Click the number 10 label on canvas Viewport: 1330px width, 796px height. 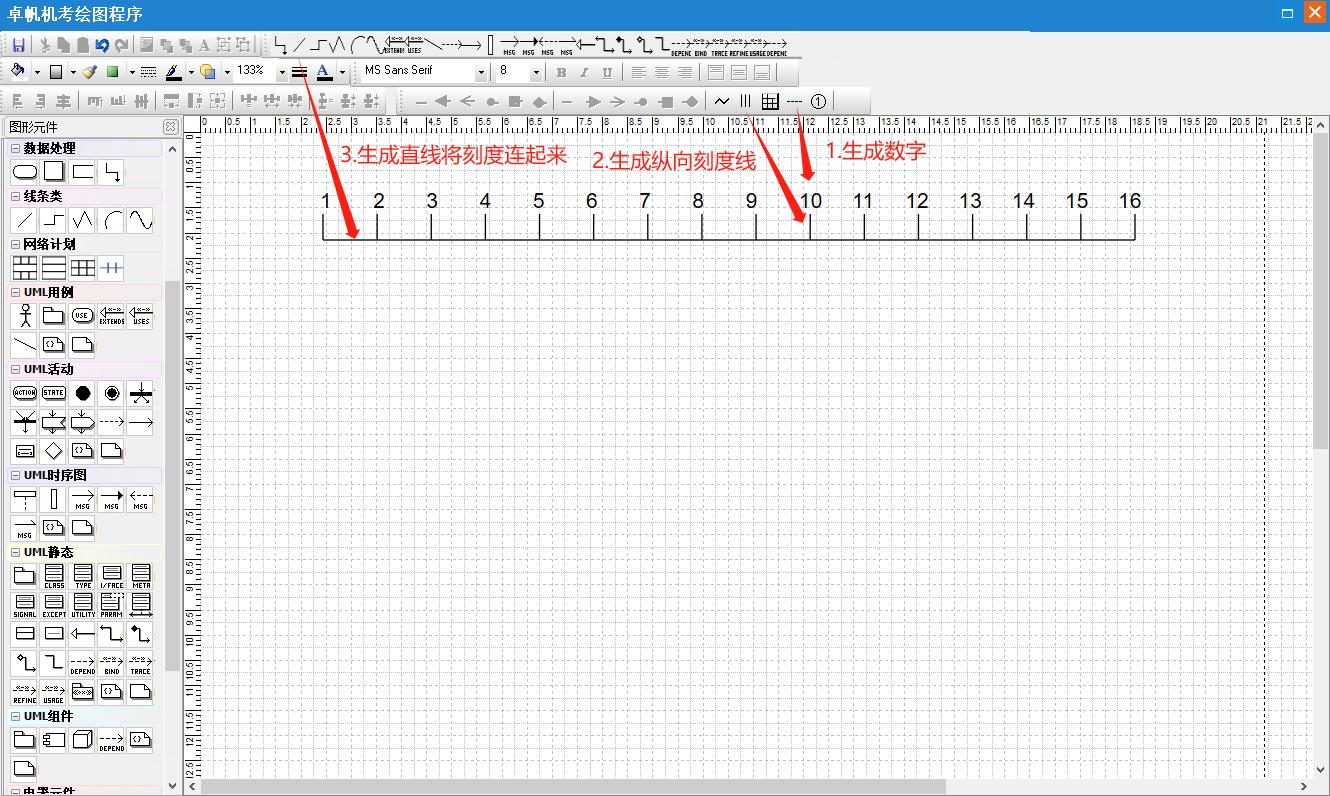pos(810,201)
